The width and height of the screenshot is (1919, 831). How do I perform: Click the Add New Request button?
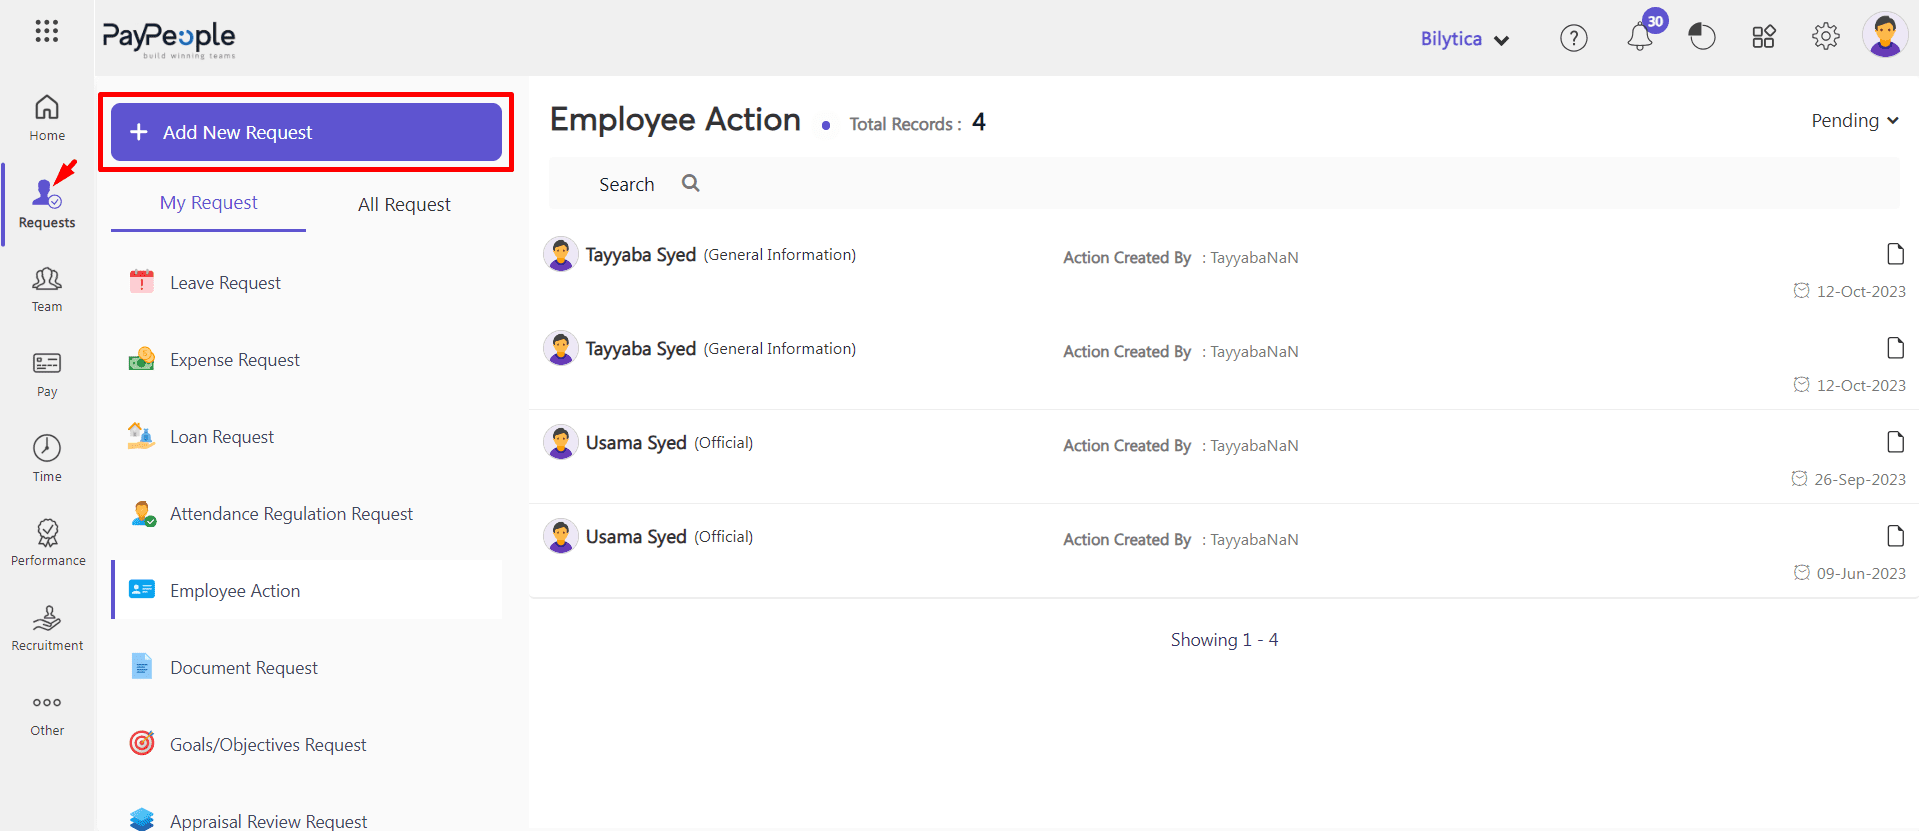point(306,132)
